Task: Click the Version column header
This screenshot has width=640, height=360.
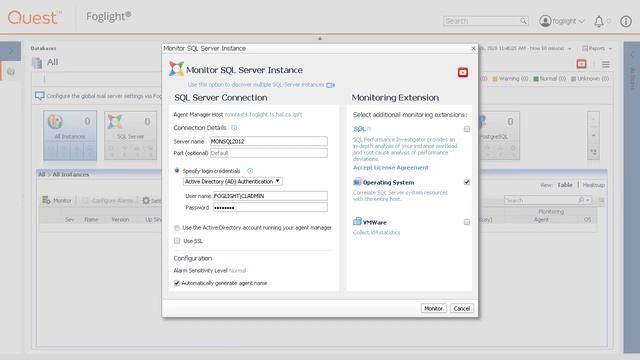Action: [120, 220]
